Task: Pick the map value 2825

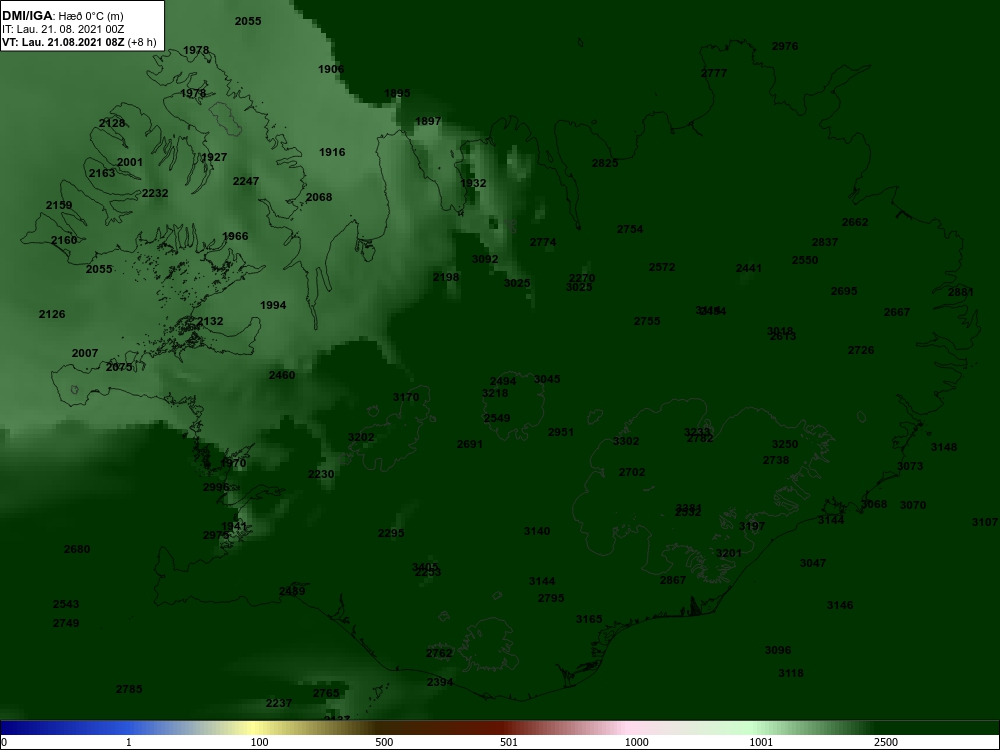Action: [x=605, y=163]
